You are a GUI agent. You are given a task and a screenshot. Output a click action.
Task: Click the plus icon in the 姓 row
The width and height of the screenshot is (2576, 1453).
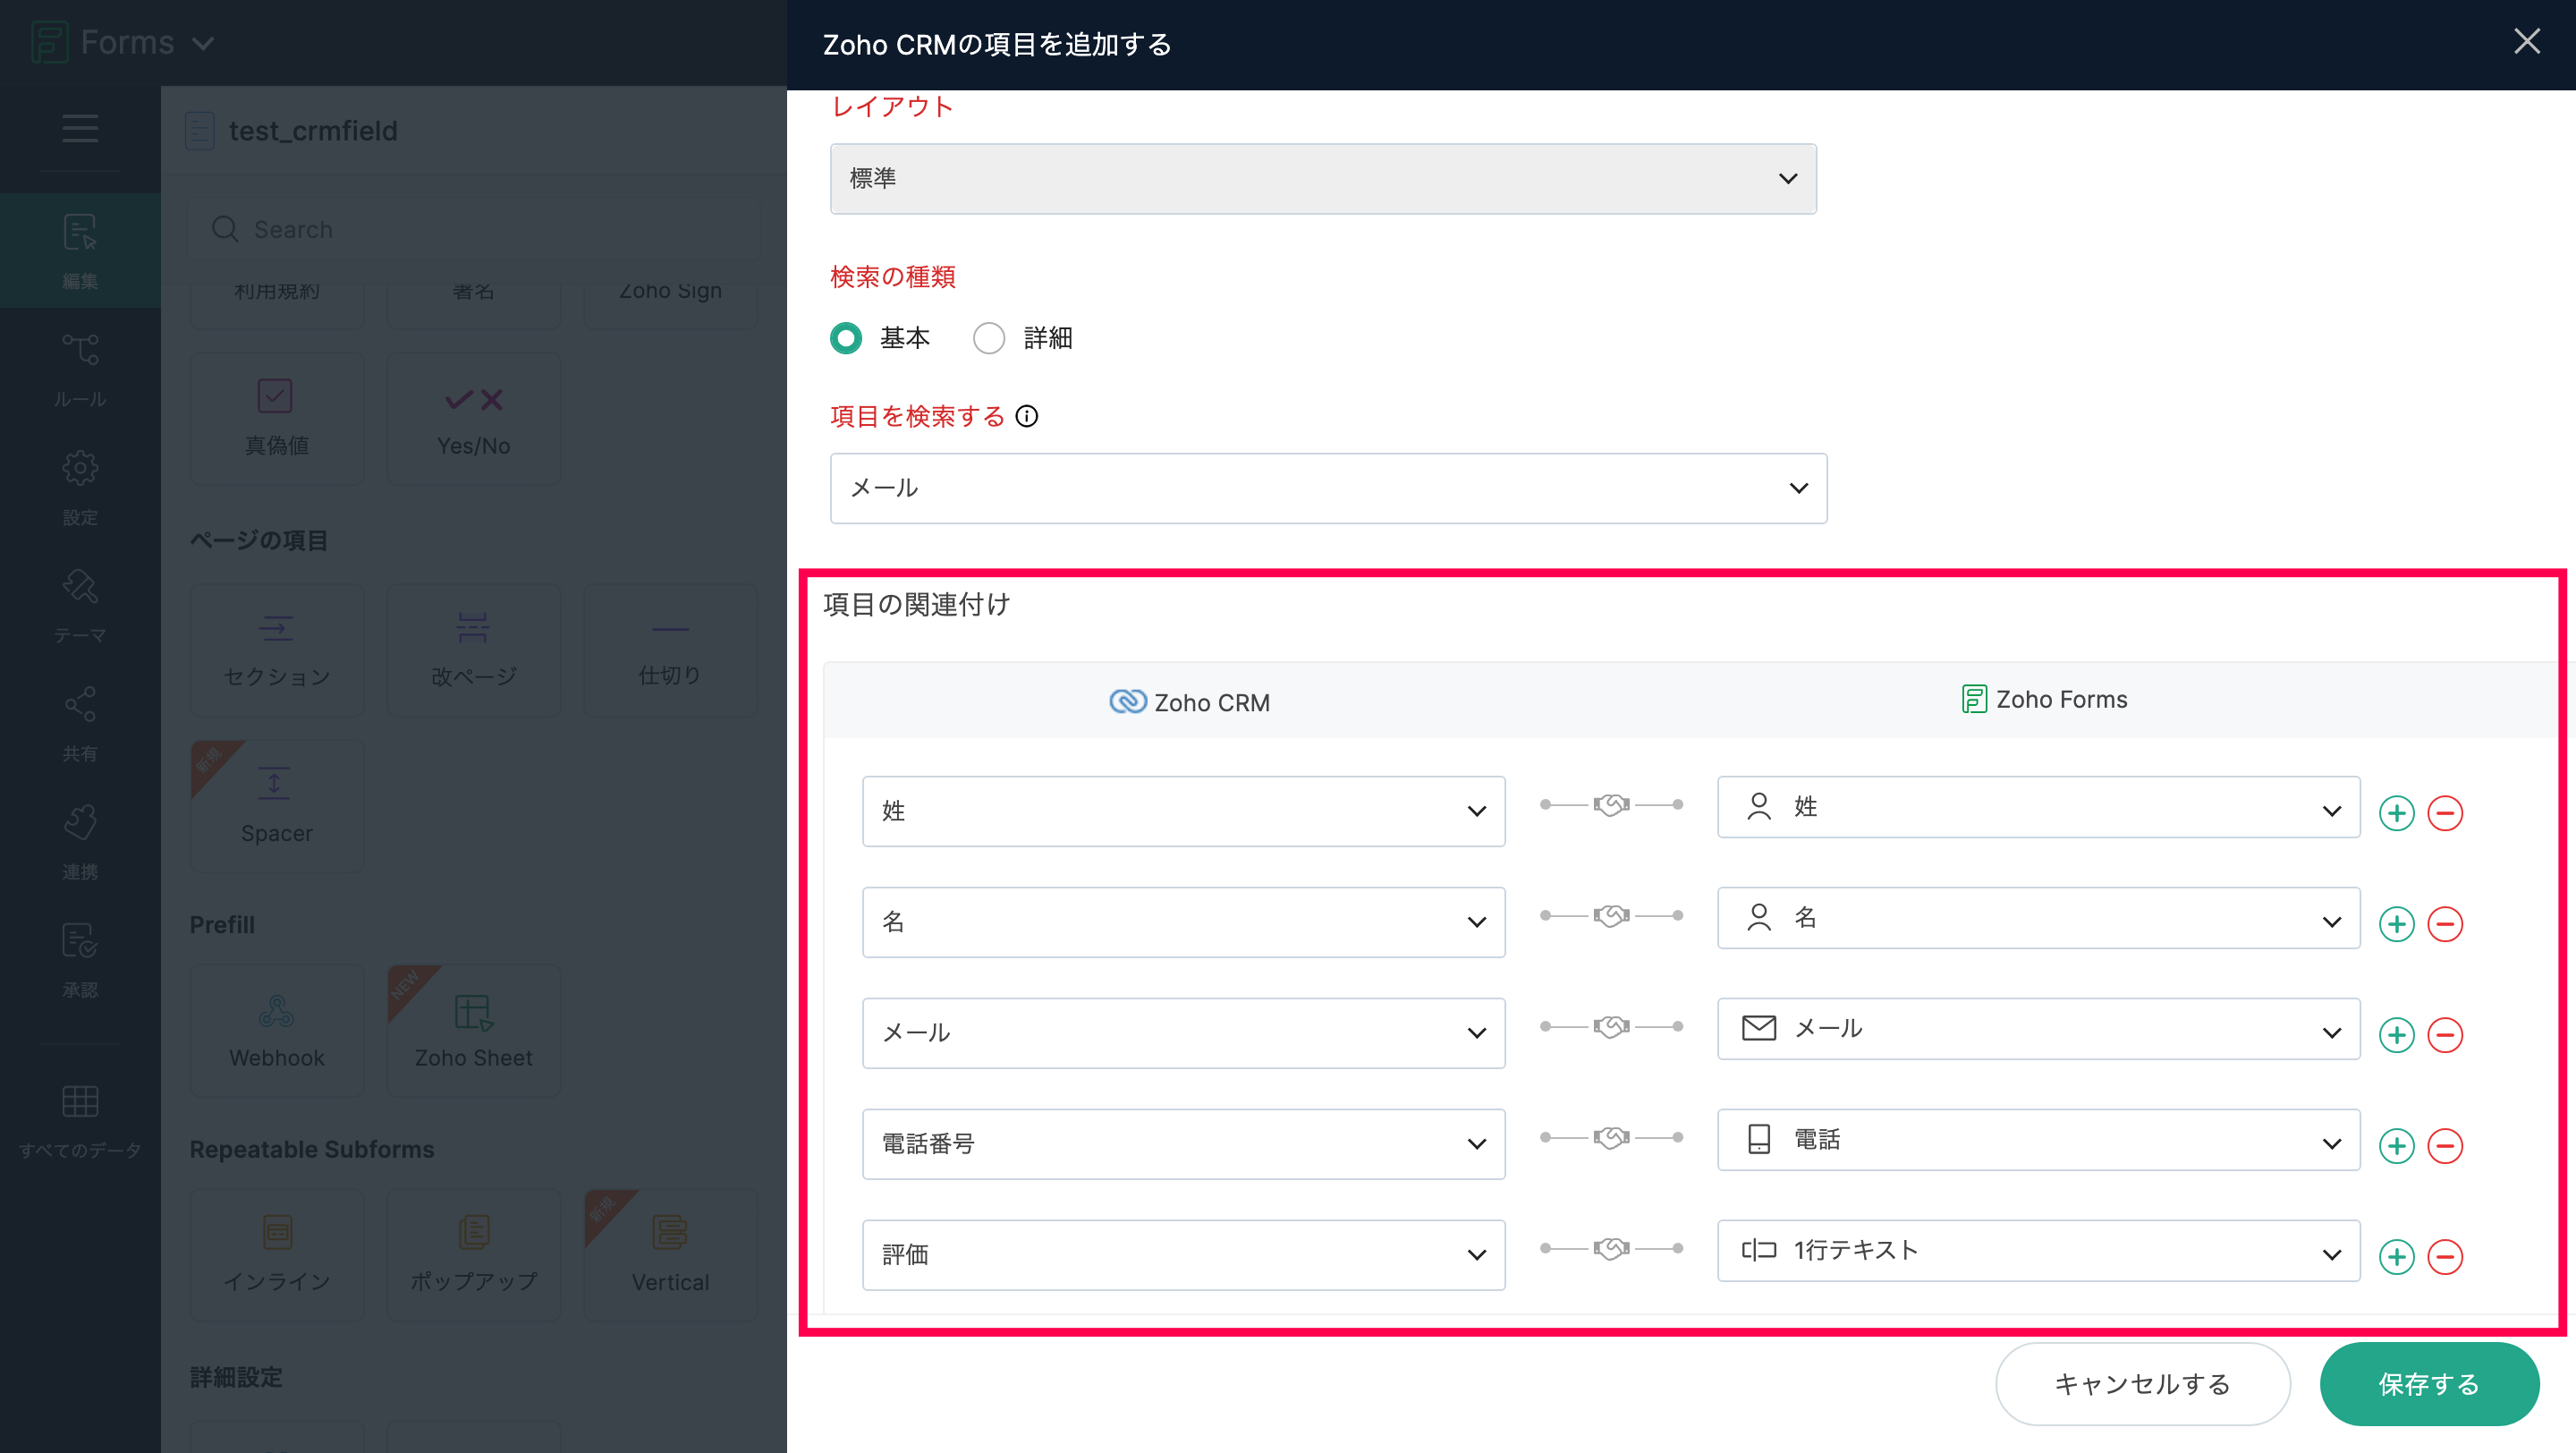tap(2396, 813)
